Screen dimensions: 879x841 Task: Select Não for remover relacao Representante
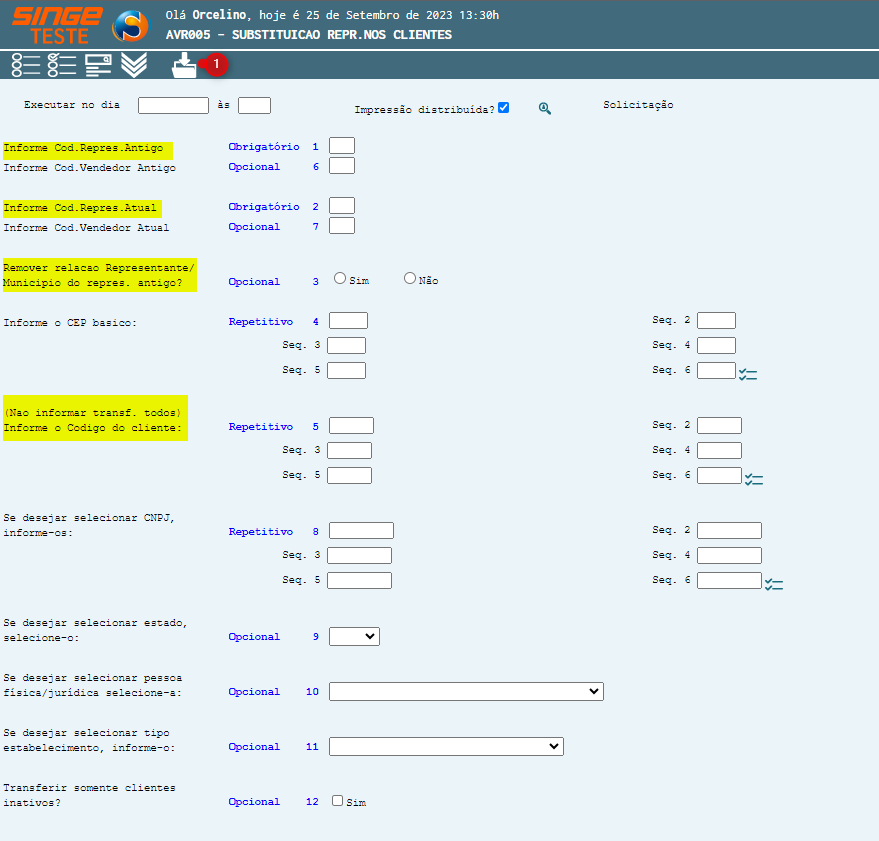tap(410, 279)
